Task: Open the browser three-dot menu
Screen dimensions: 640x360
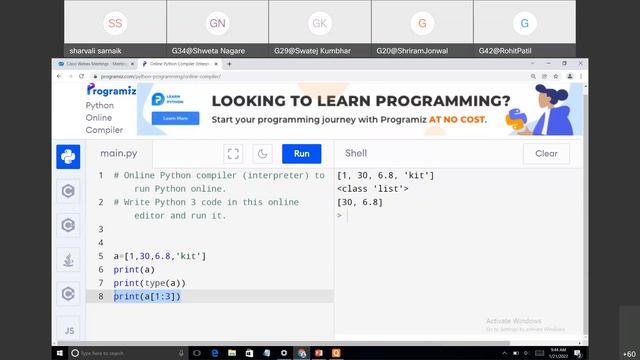Action: point(581,76)
